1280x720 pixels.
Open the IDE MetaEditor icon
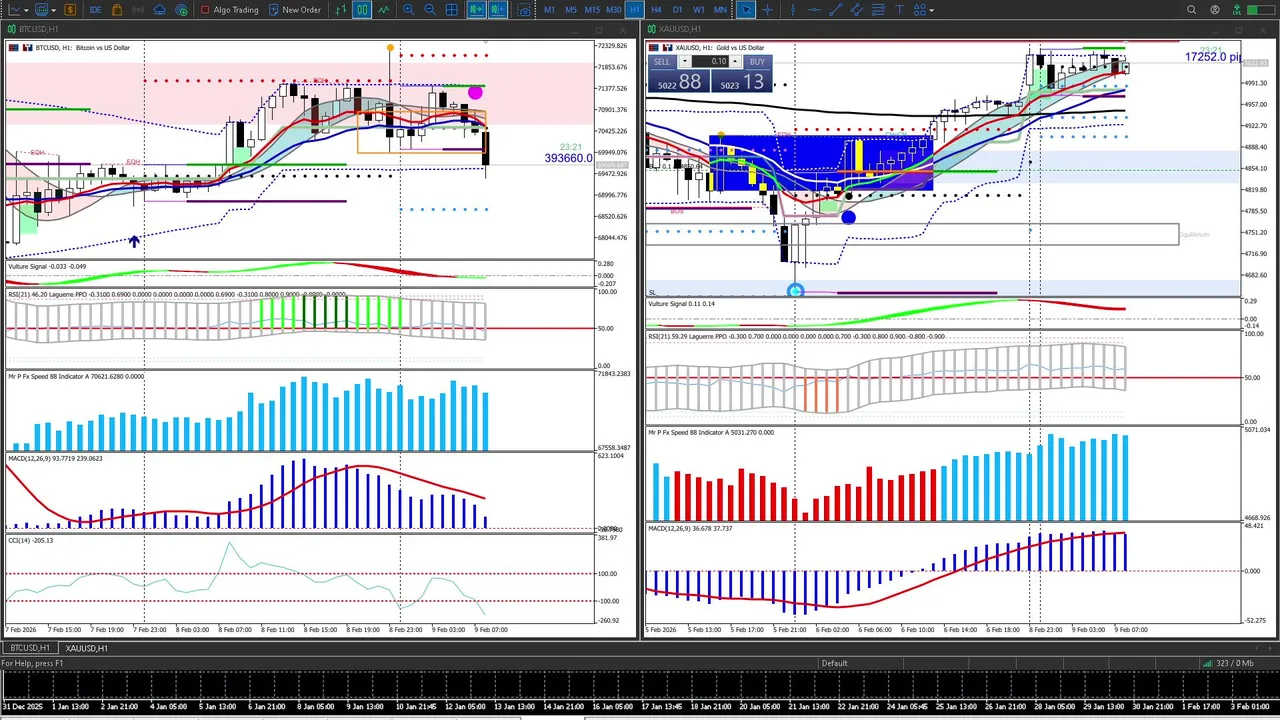pos(95,9)
